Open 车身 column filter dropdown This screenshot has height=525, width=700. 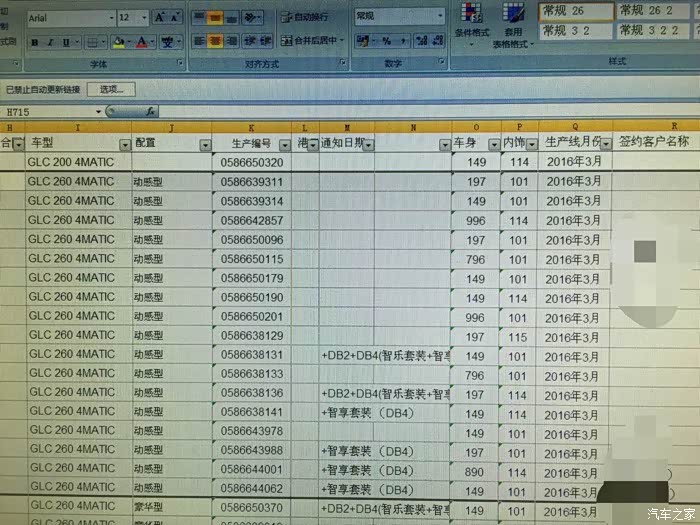pos(494,145)
